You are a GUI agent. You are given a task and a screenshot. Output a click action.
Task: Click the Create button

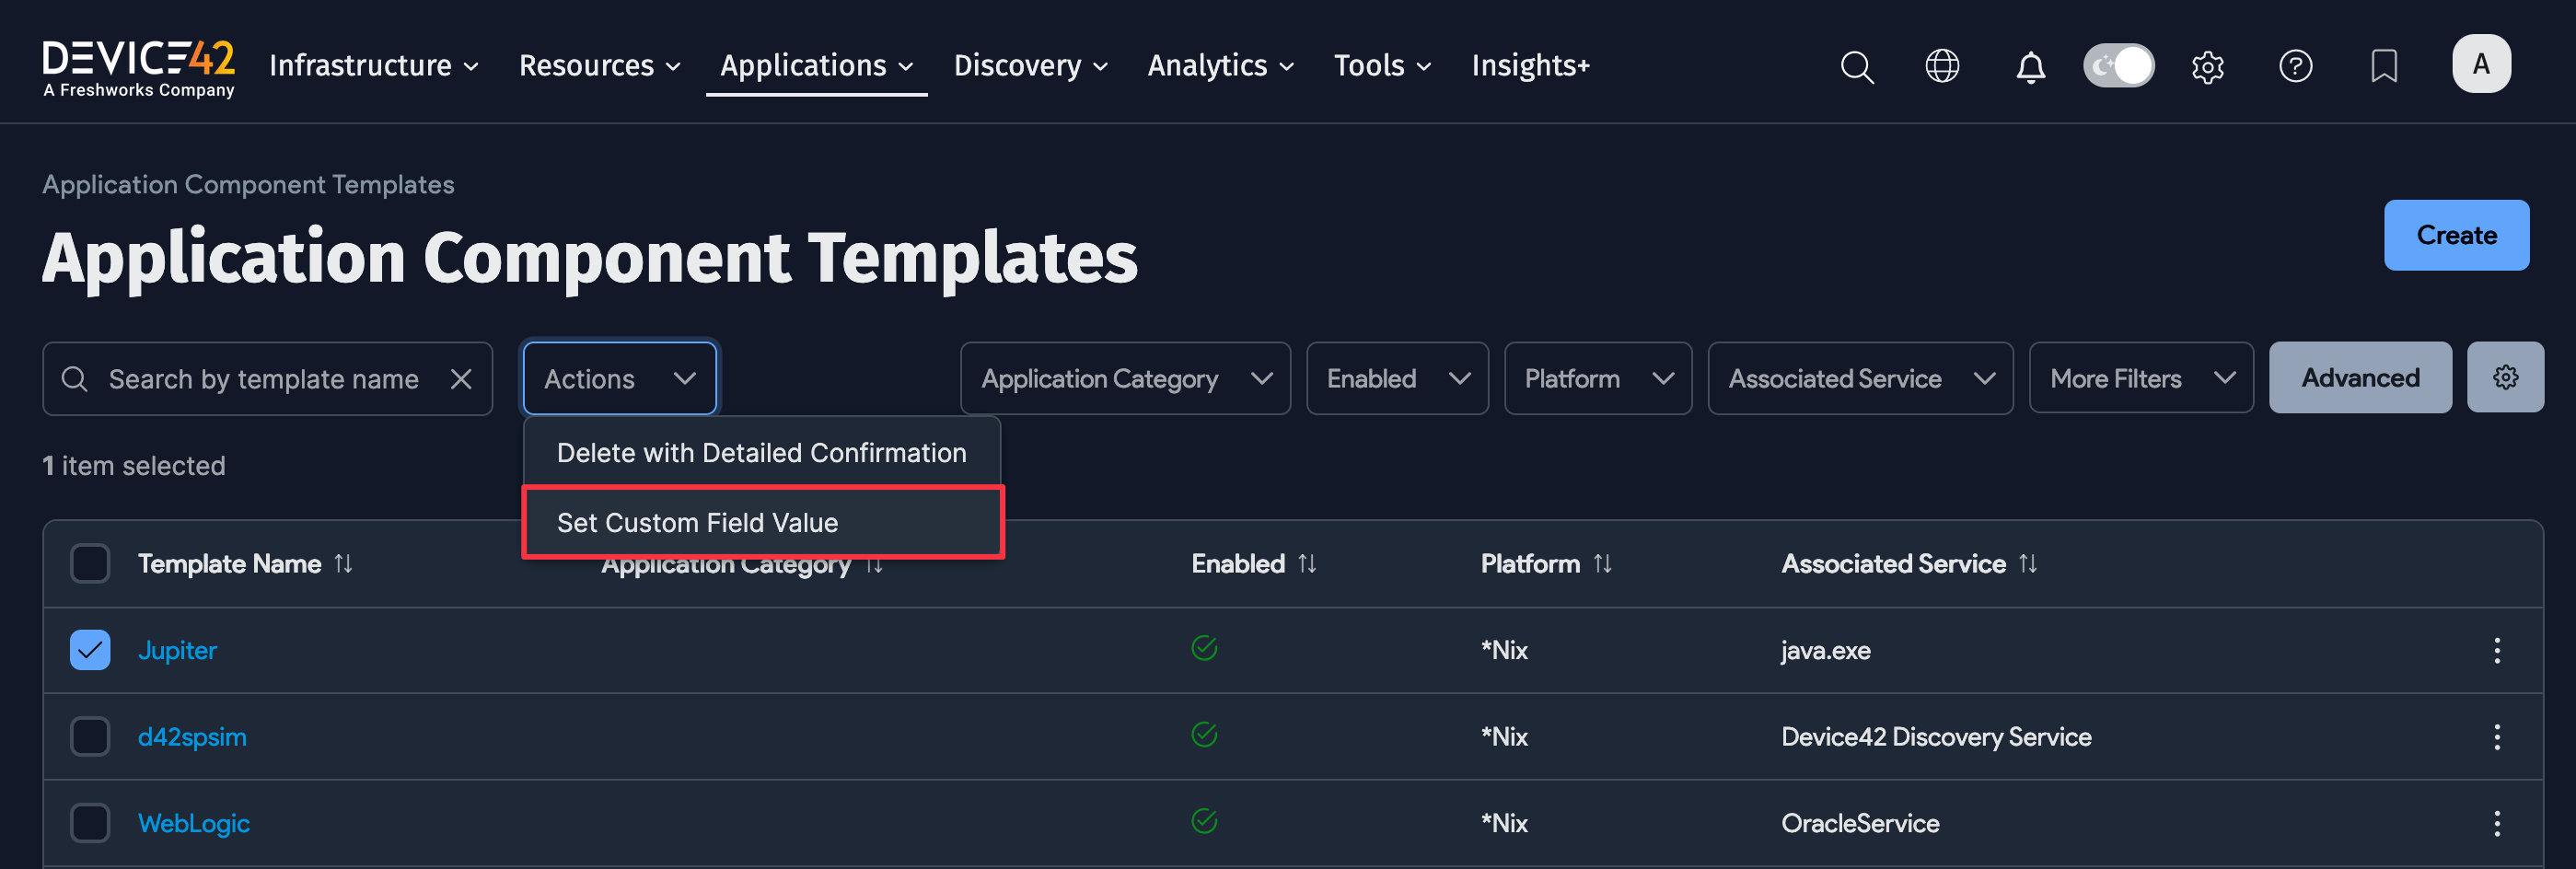2456,235
